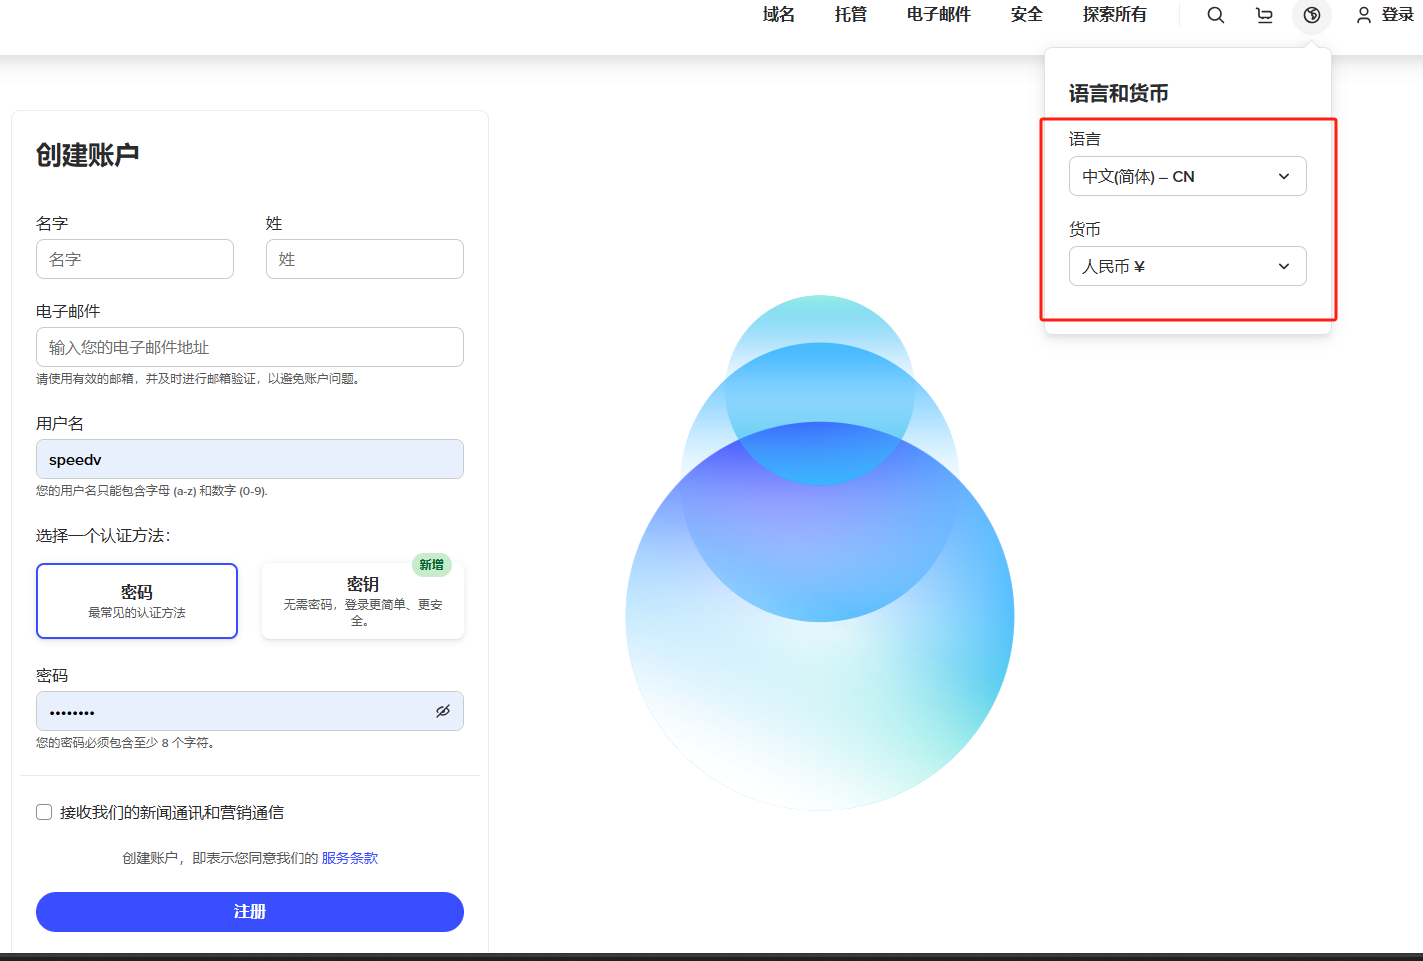Open the 服务条款 link
This screenshot has height=961, width=1423.
point(349,858)
